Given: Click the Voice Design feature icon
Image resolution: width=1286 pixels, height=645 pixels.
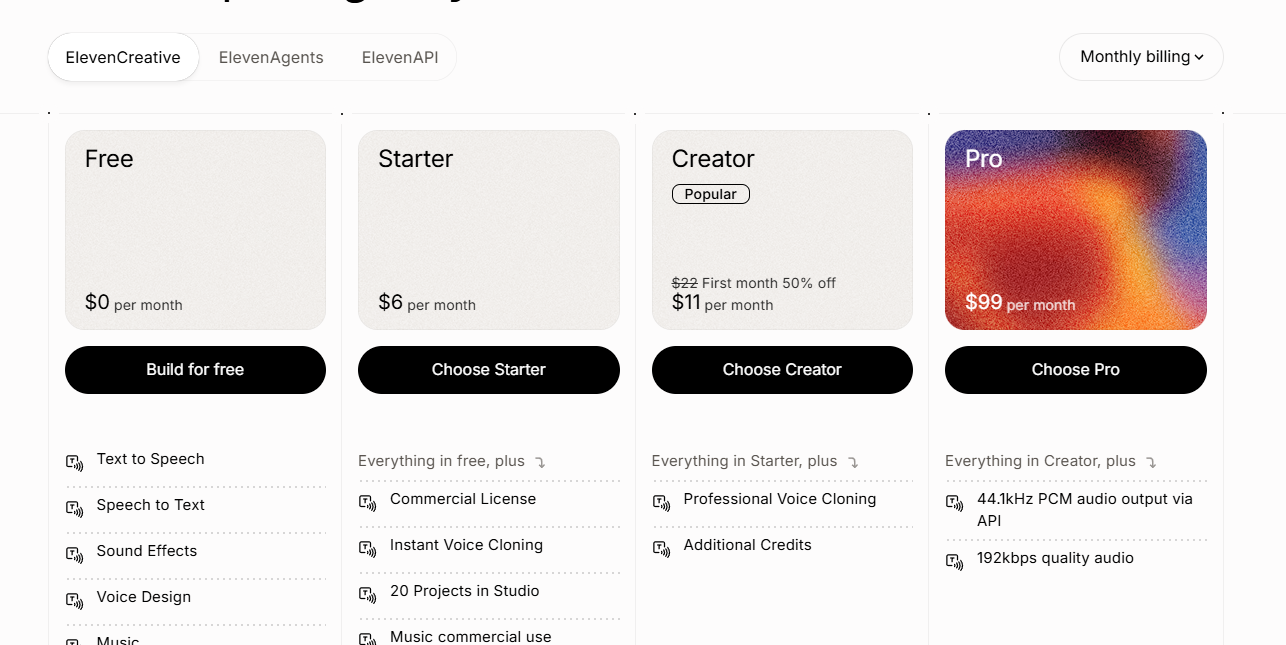Looking at the screenshot, I should pyautogui.click(x=75, y=601).
